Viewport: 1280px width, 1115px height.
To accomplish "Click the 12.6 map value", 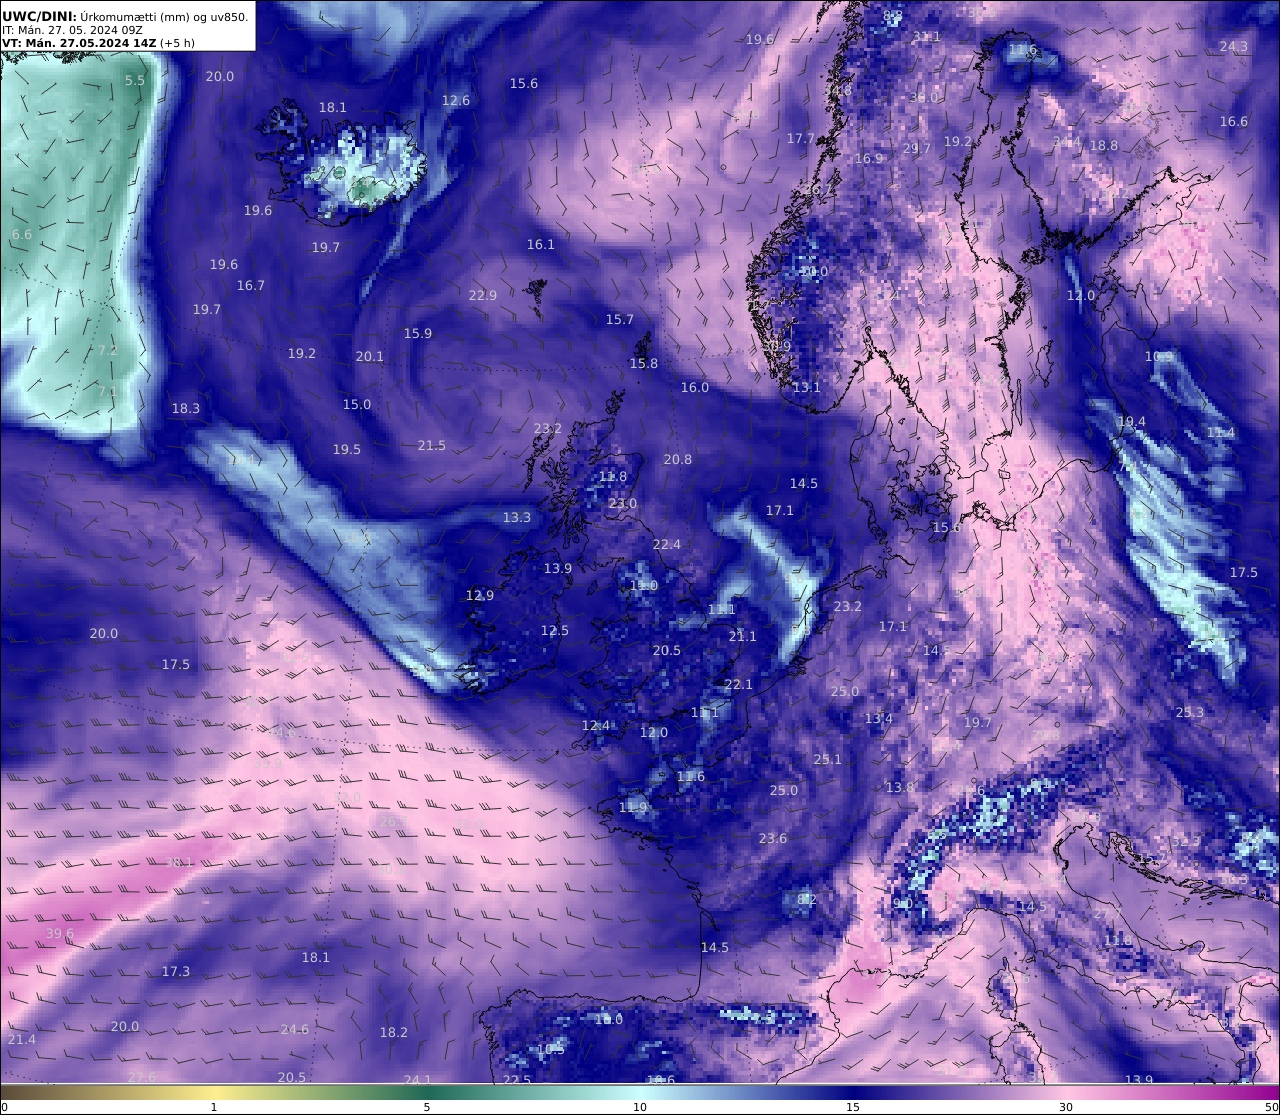I will coord(456,100).
